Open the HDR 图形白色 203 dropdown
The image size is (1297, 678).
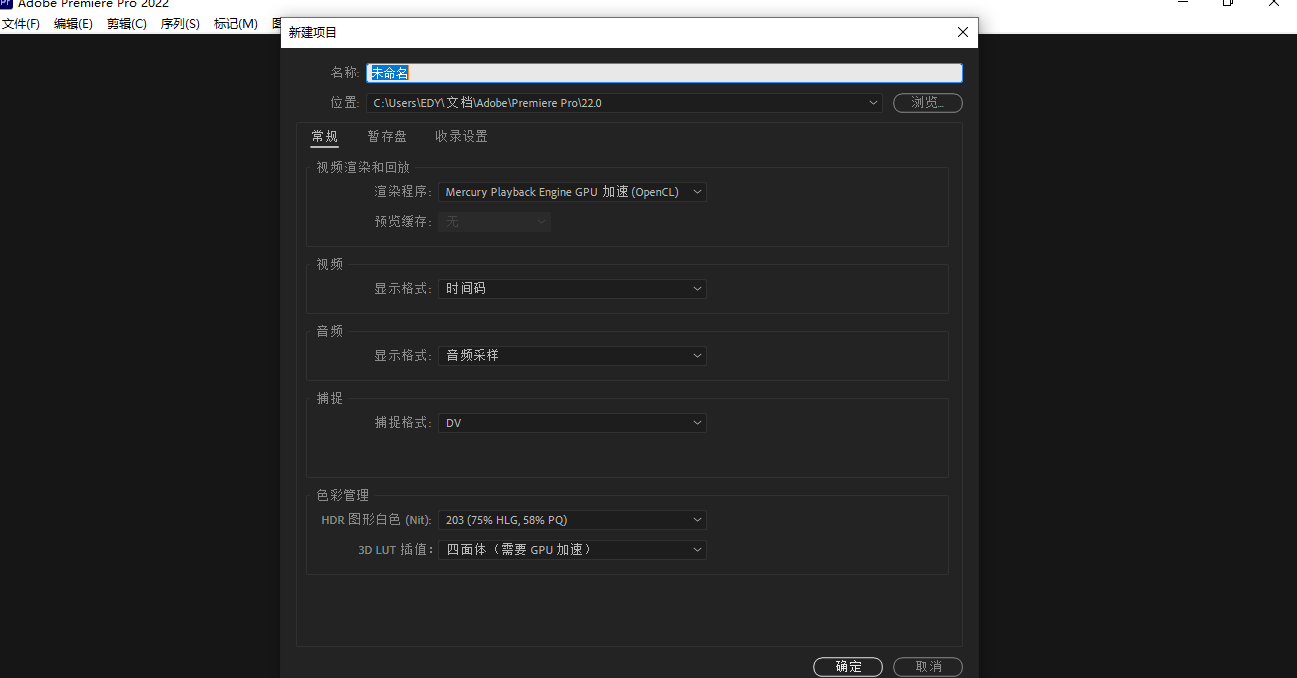click(x=572, y=520)
